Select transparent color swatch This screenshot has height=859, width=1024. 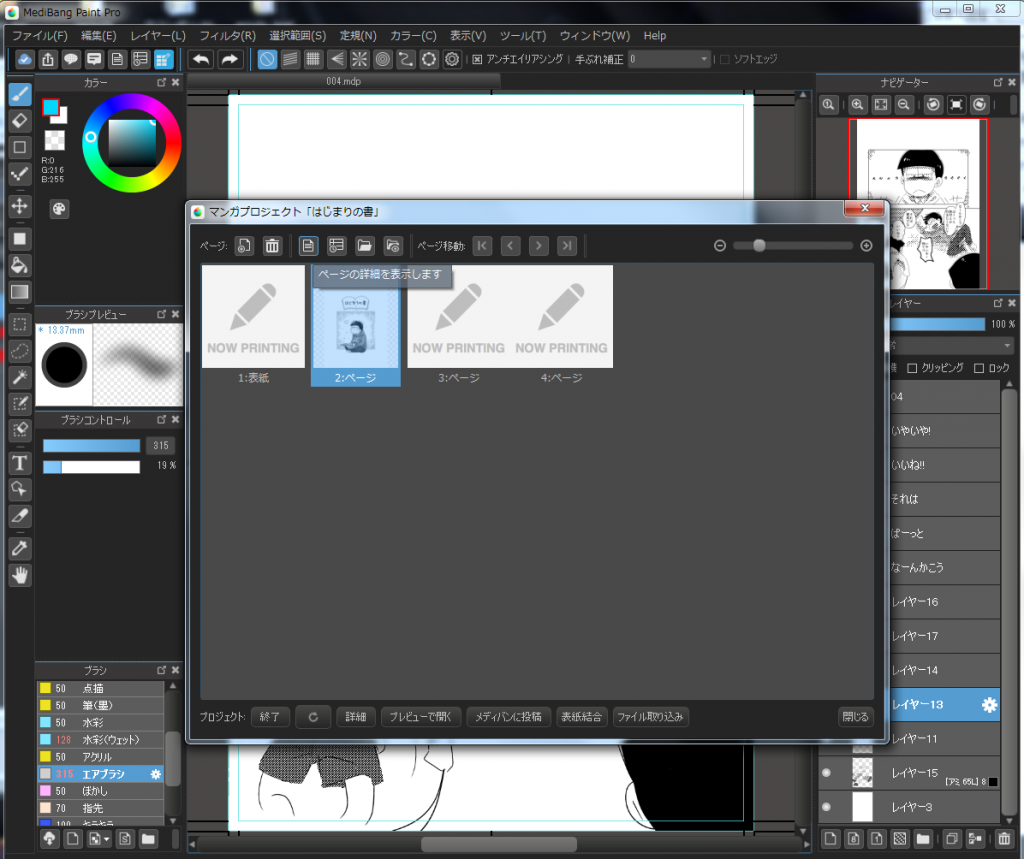54,140
